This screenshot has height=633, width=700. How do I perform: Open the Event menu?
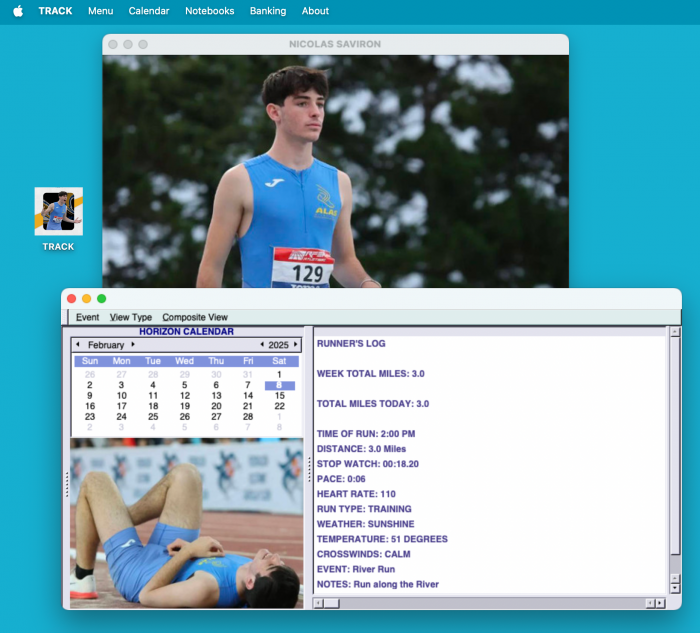[88, 317]
